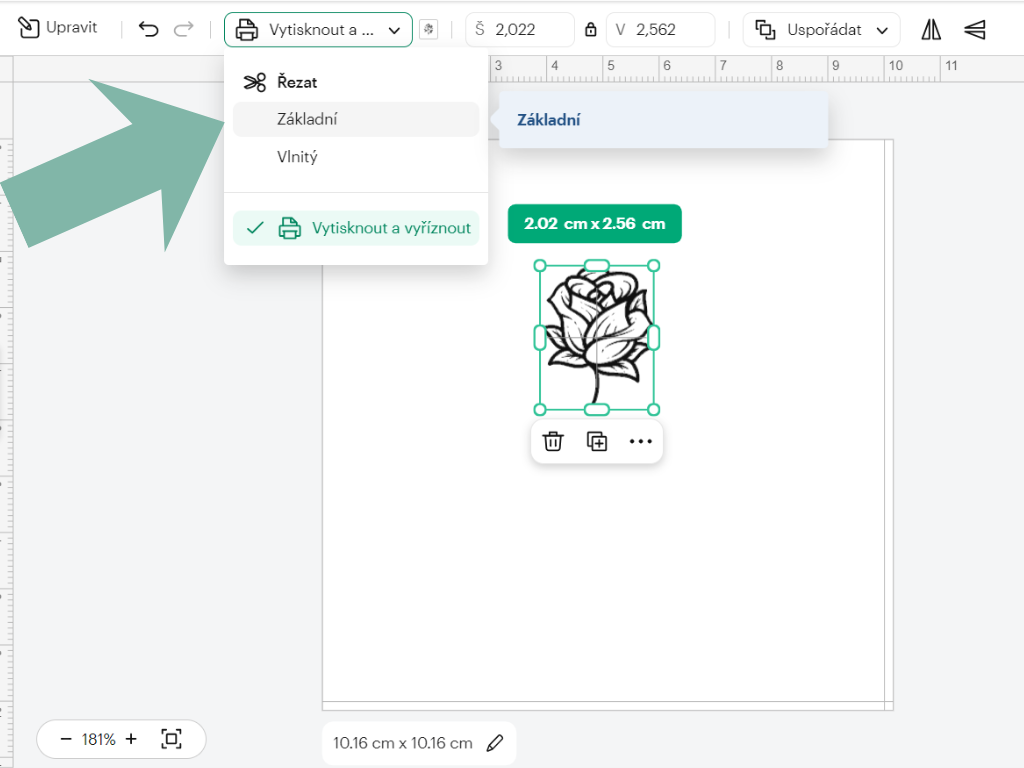
Task: Click the 10.16 cm x 10.16 cm label
Action: point(402,743)
